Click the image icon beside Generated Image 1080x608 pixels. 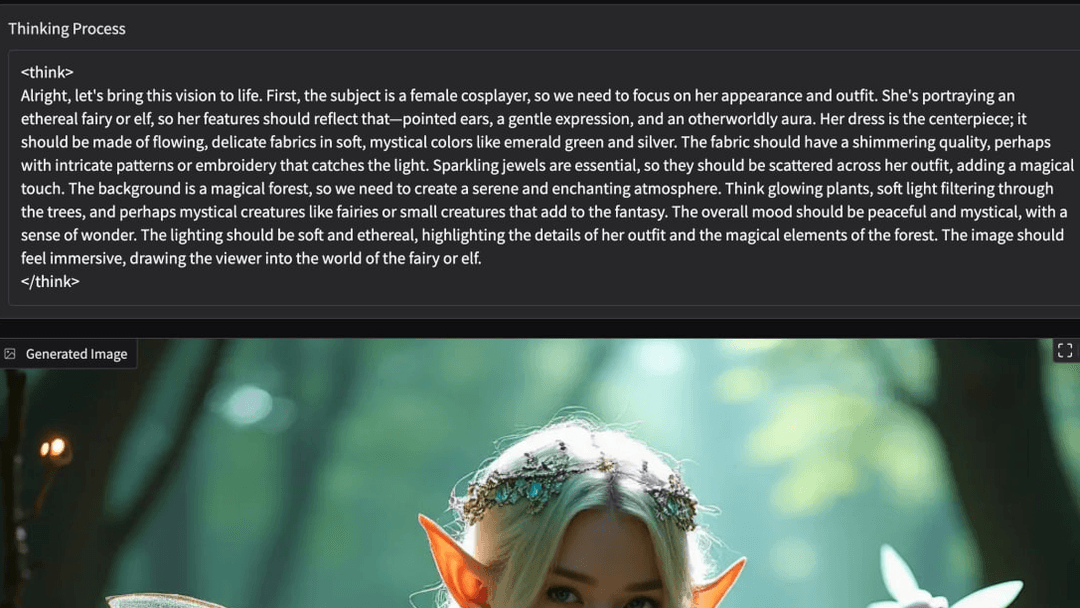10,354
